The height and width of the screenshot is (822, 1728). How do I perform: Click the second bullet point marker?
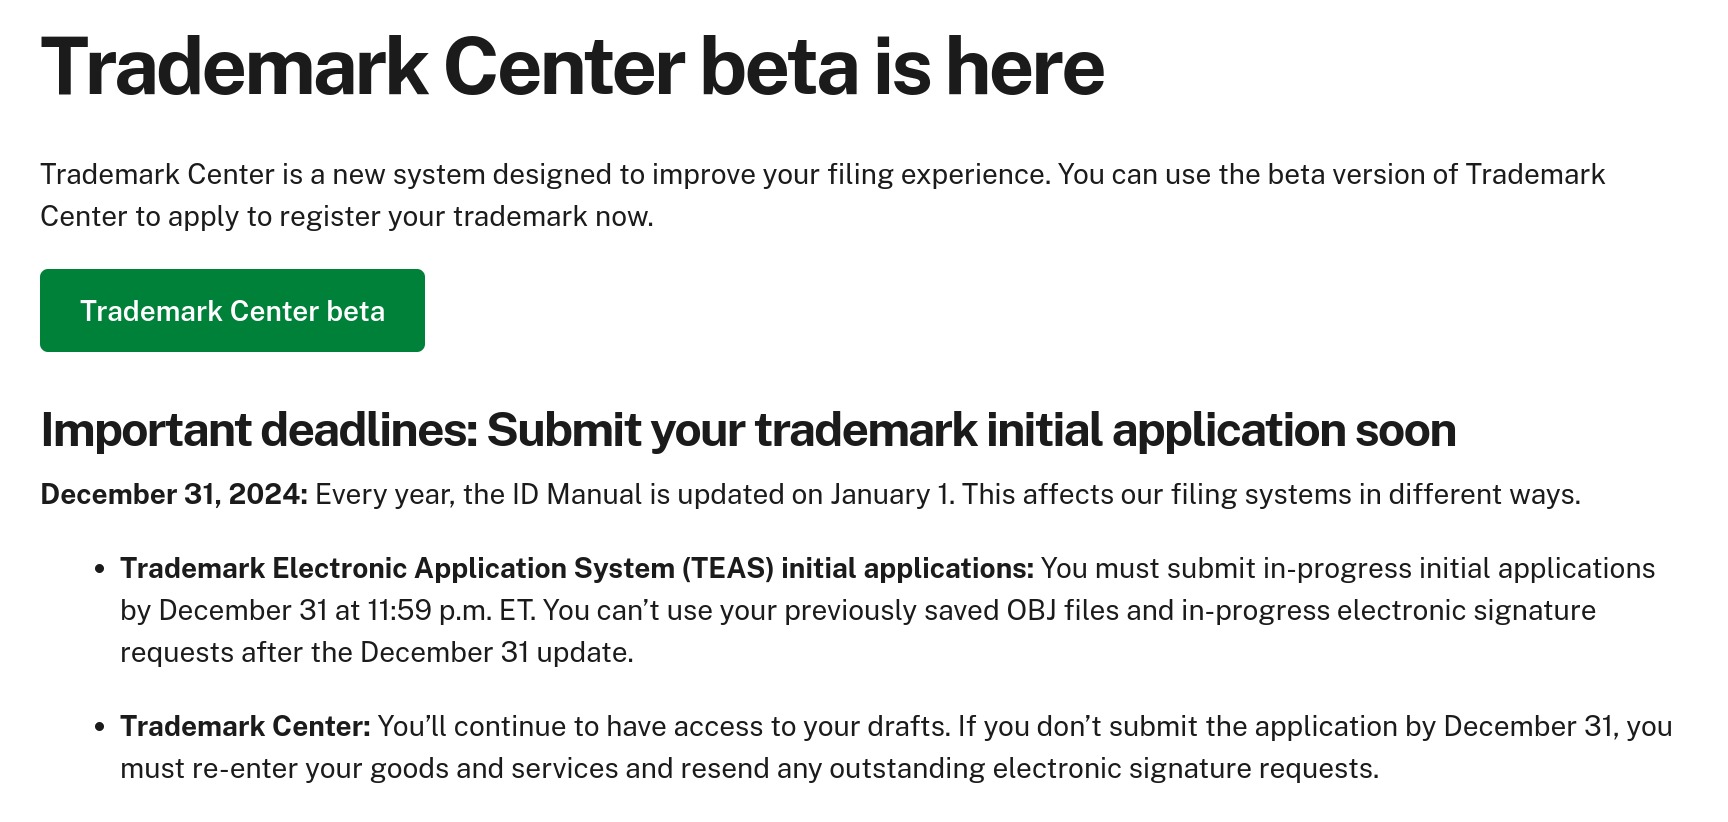click(99, 727)
